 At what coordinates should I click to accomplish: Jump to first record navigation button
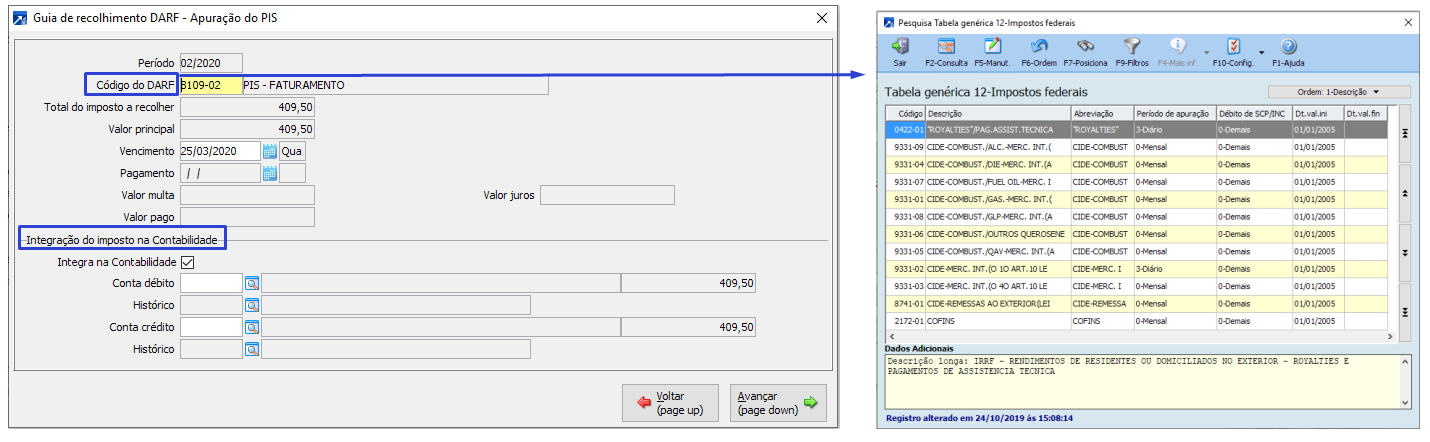[x=1405, y=133]
